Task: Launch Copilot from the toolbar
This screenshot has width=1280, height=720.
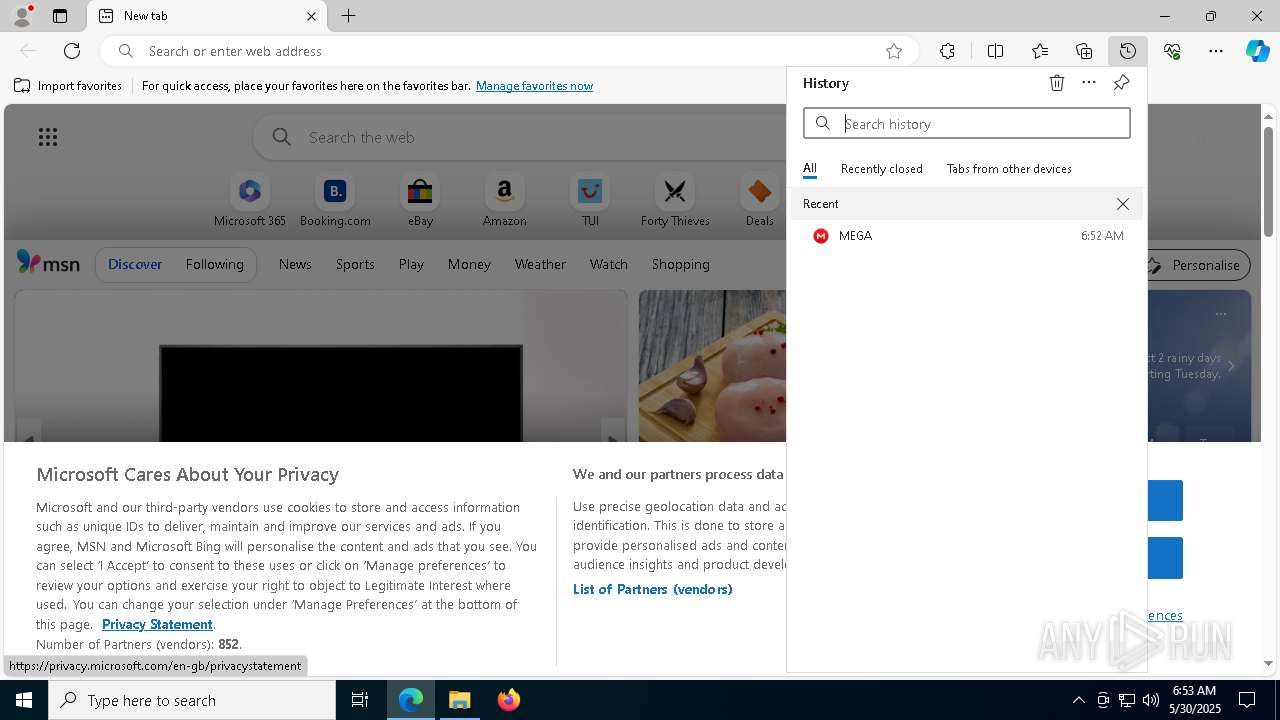Action: (1257, 51)
